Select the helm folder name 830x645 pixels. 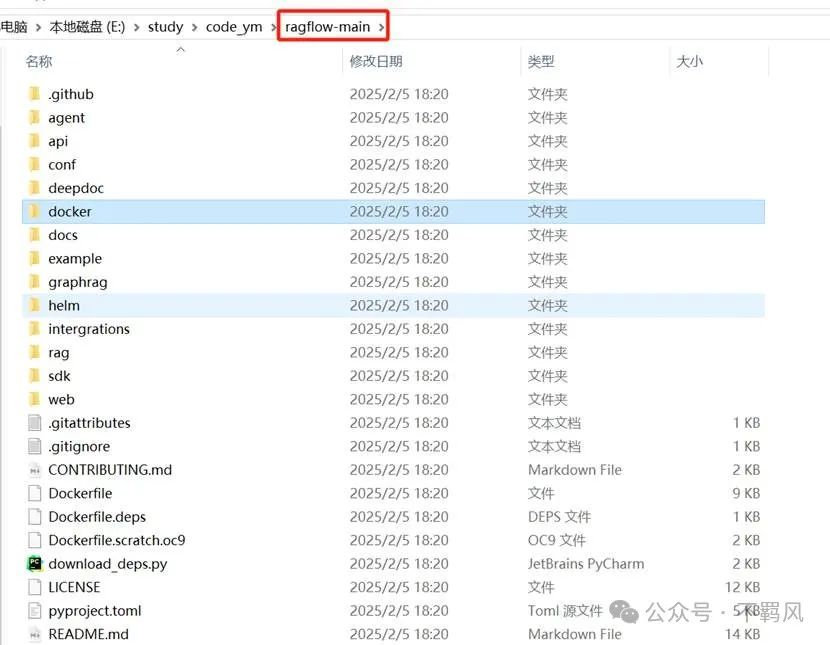click(x=64, y=305)
